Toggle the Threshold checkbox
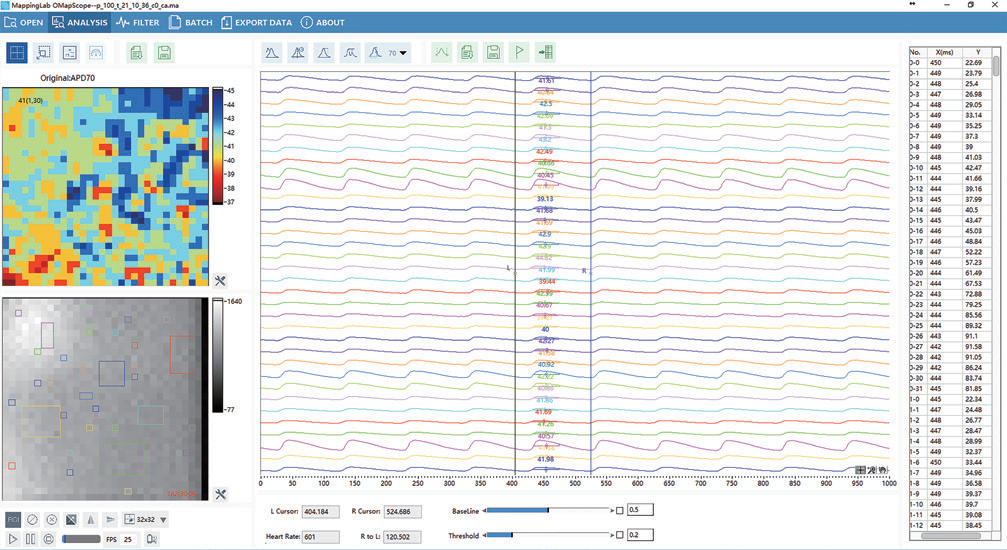Image resolution: width=1007 pixels, height=550 pixels. pos(620,534)
